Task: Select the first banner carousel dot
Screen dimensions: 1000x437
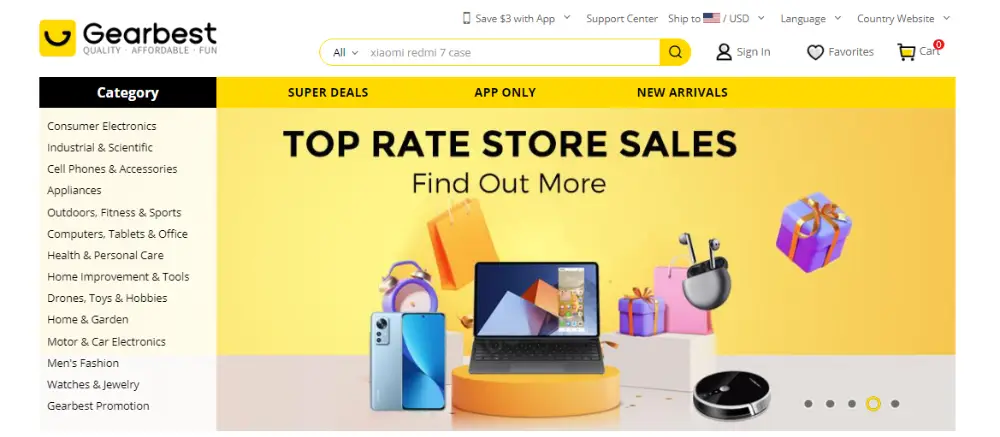Action: [x=808, y=404]
